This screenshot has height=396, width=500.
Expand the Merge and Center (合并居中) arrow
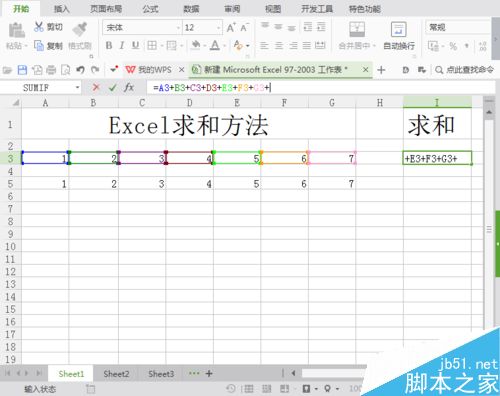[x=374, y=45]
